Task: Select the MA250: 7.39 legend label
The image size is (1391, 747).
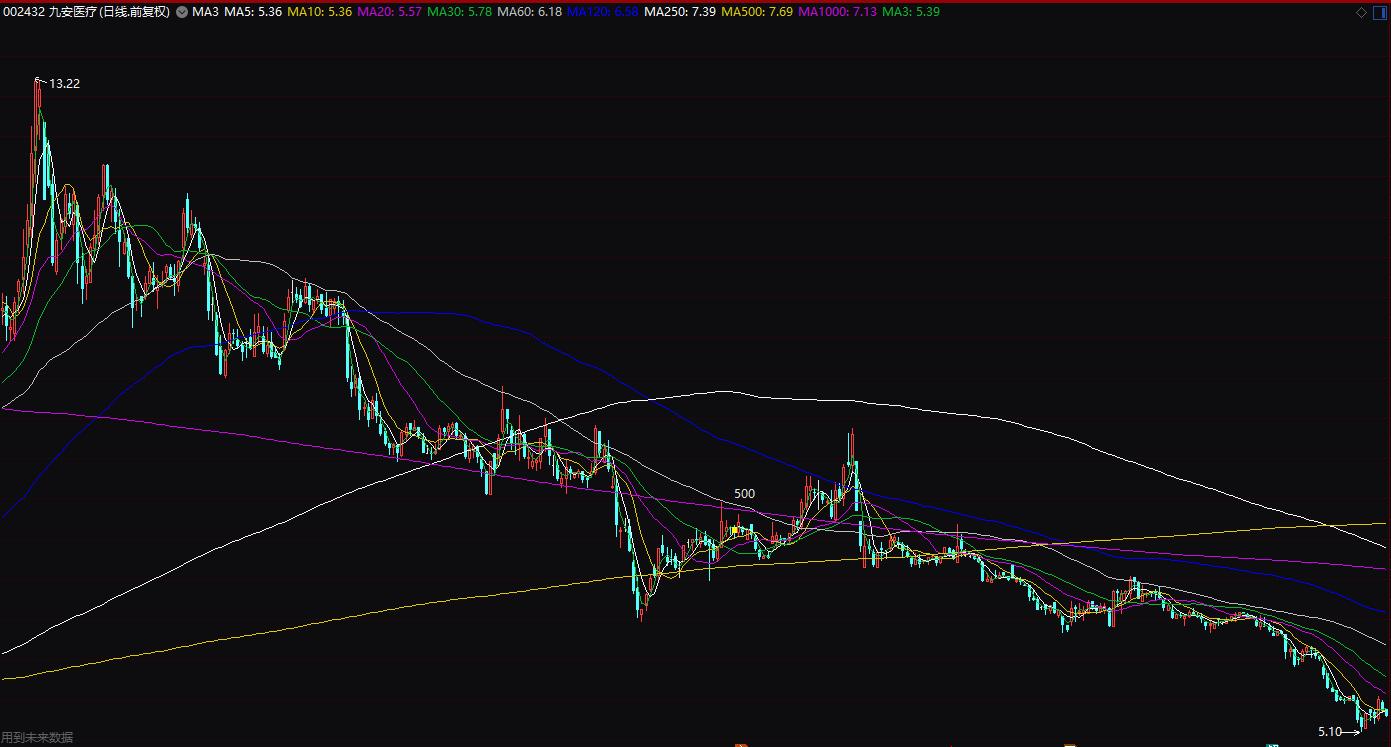Action: coord(680,12)
